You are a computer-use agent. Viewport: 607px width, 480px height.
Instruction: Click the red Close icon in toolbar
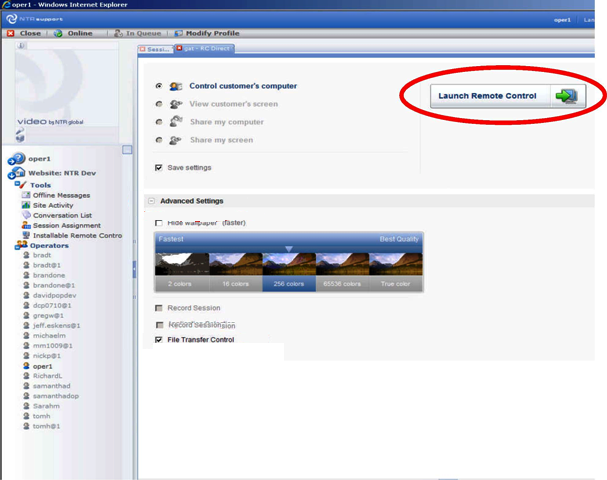pos(11,33)
